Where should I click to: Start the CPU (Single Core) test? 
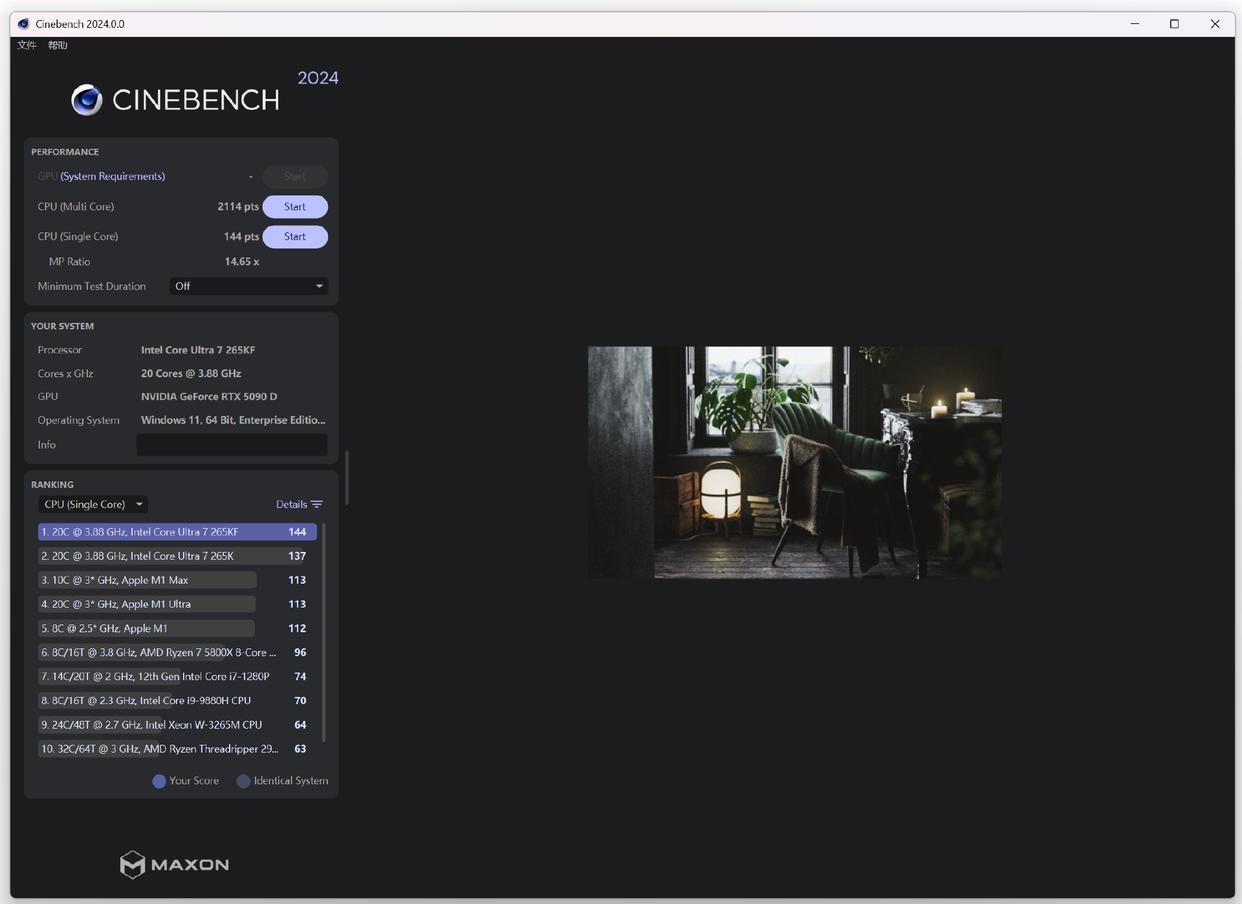click(295, 237)
